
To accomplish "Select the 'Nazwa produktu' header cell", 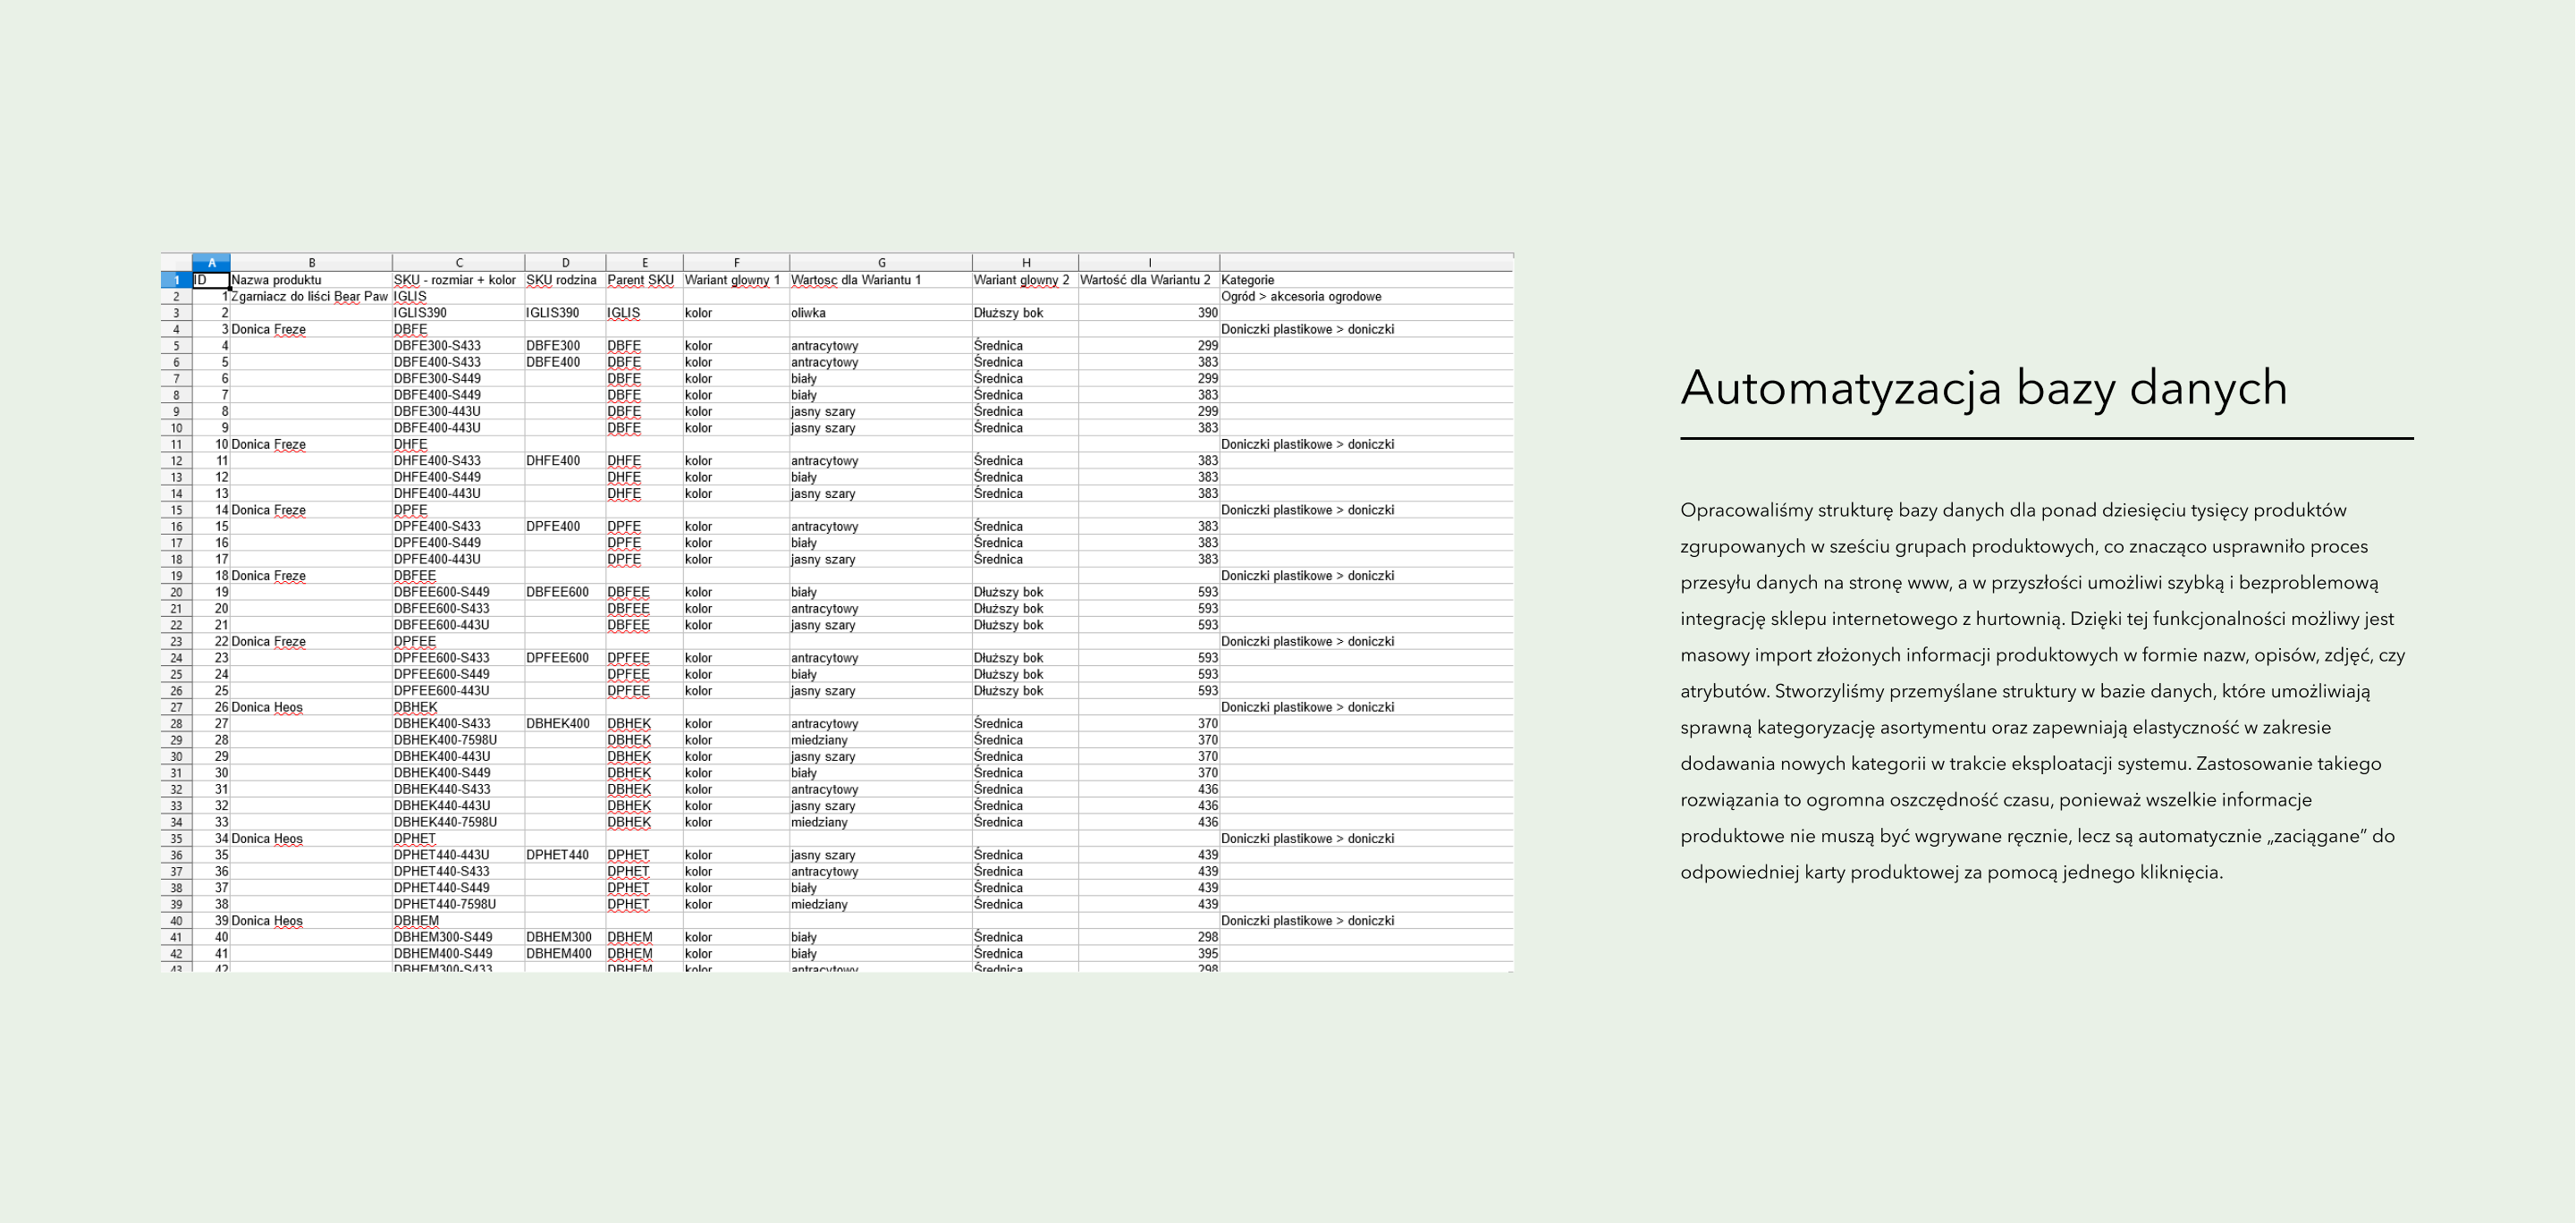I will point(277,280).
